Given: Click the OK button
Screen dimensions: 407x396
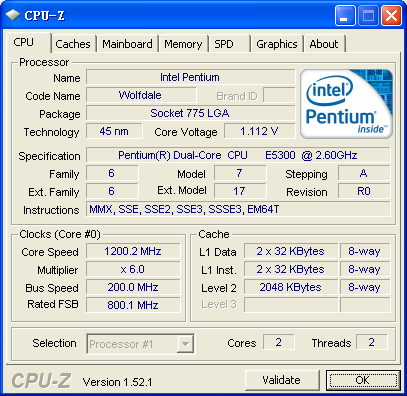Looking at the screenshot, I should 363,380.
